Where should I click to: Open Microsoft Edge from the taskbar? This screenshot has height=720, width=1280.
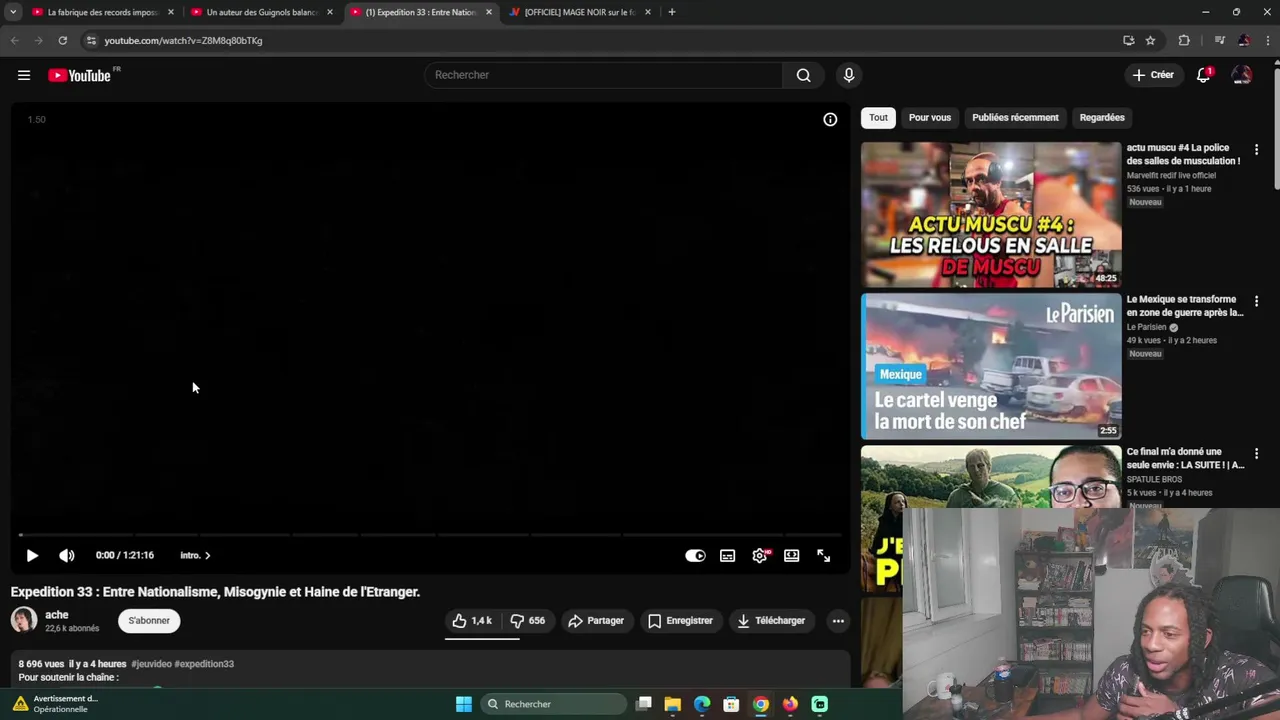702,704
